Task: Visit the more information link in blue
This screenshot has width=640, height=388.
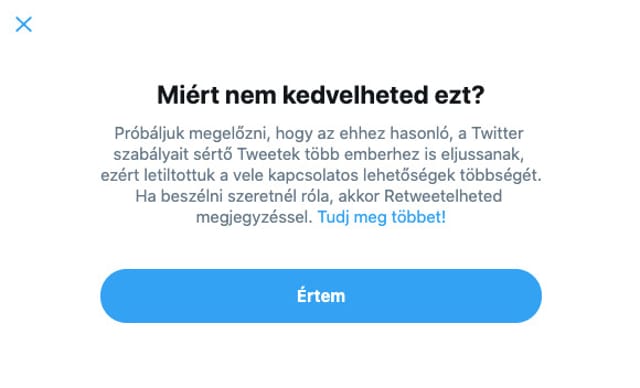Action: [382, 217]
